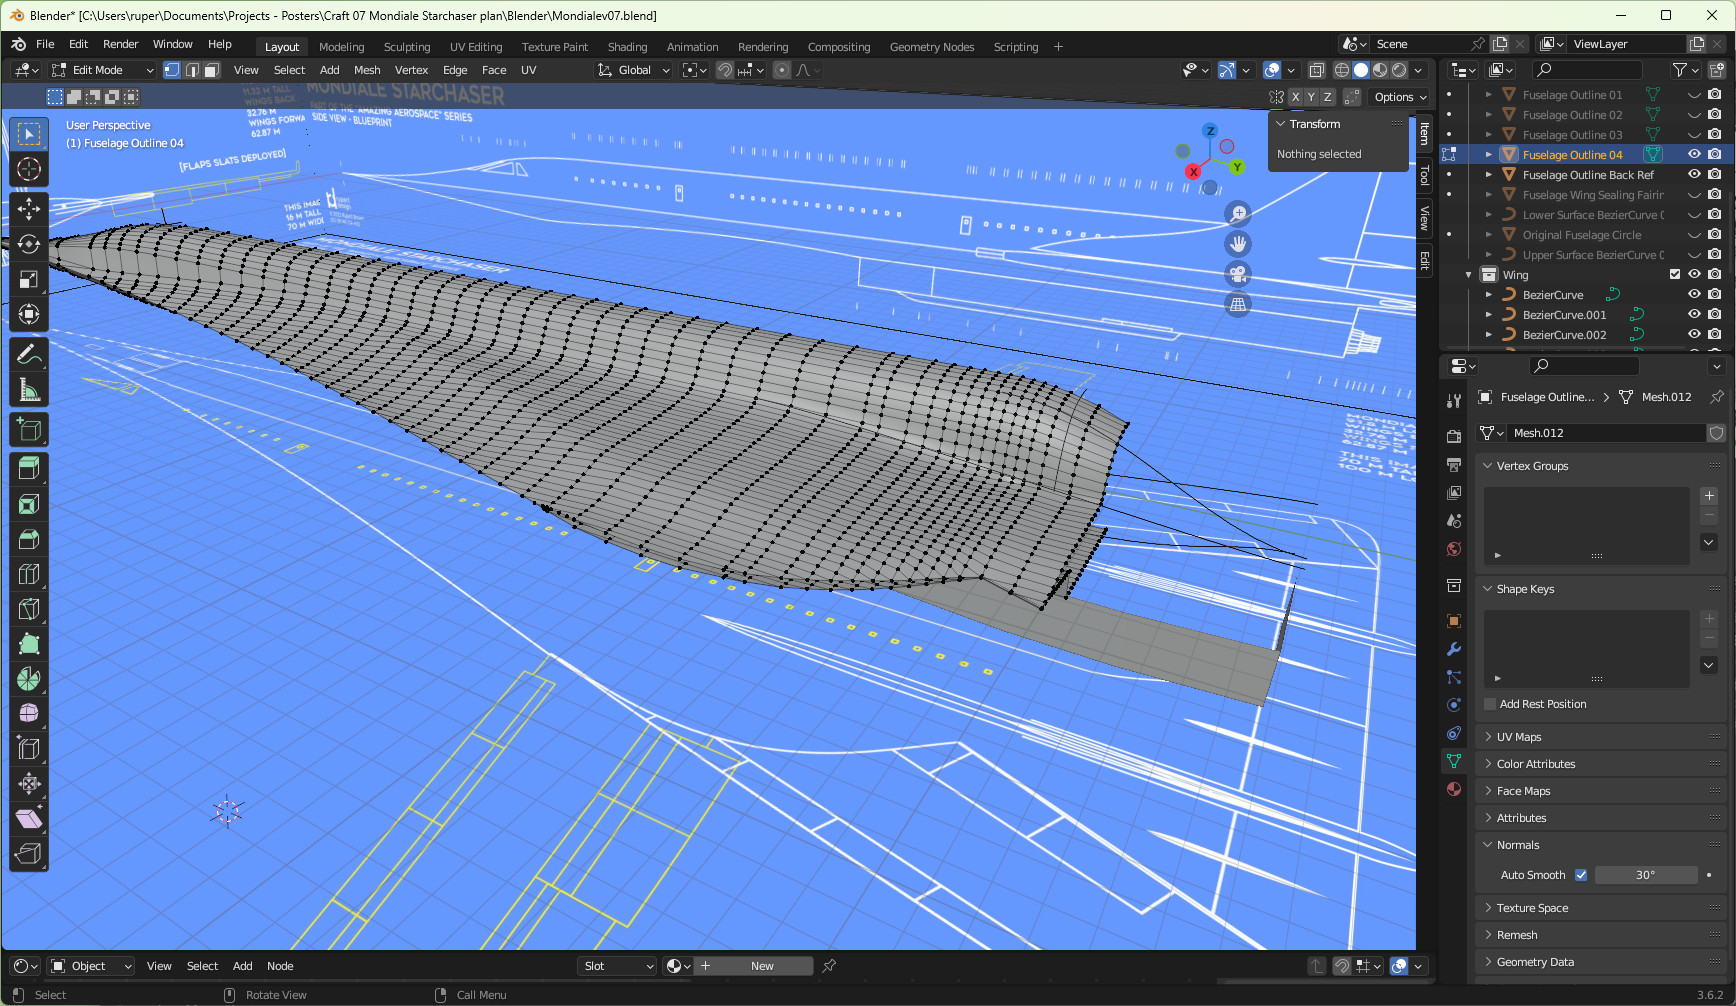Select the Shear tool
Screen dimensions: 1736x1006
(x=29, y=818)
